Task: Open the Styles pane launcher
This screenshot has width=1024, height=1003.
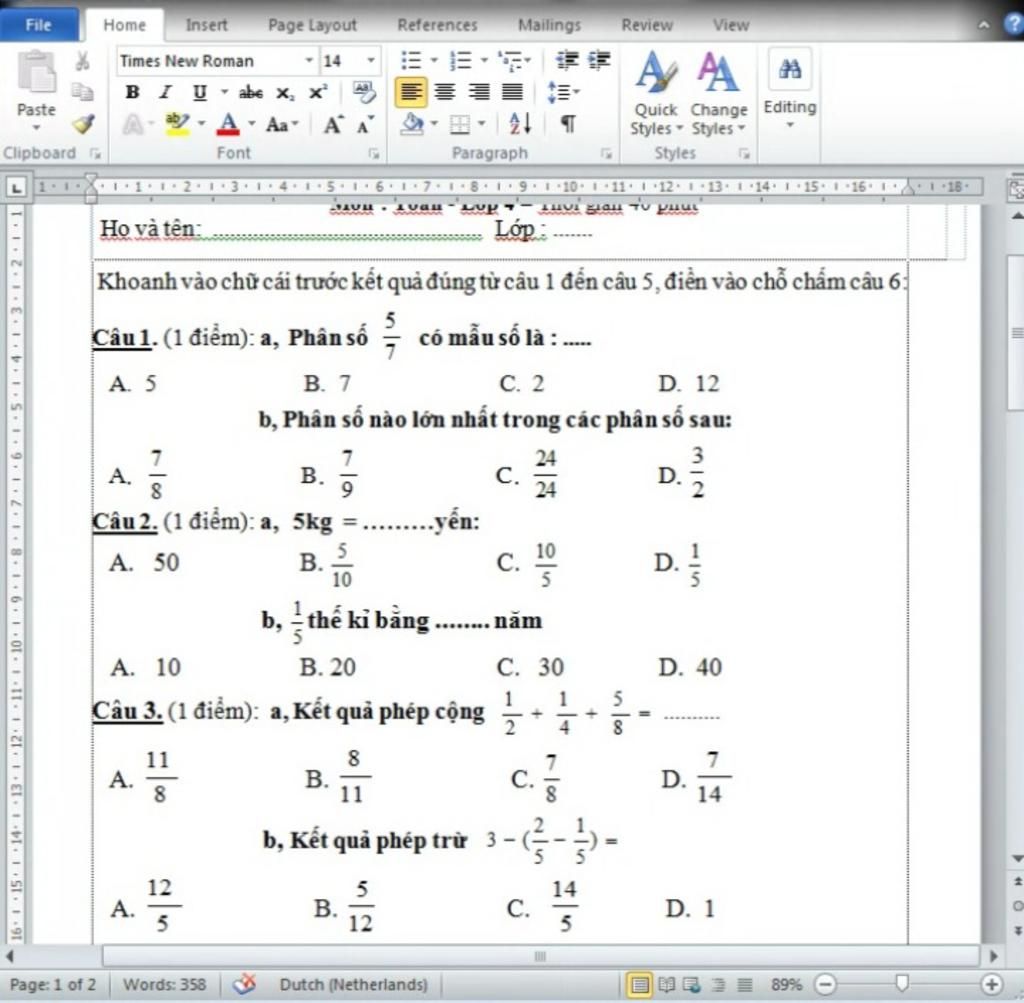Action: pyautogui.click(x=744, y=153)
